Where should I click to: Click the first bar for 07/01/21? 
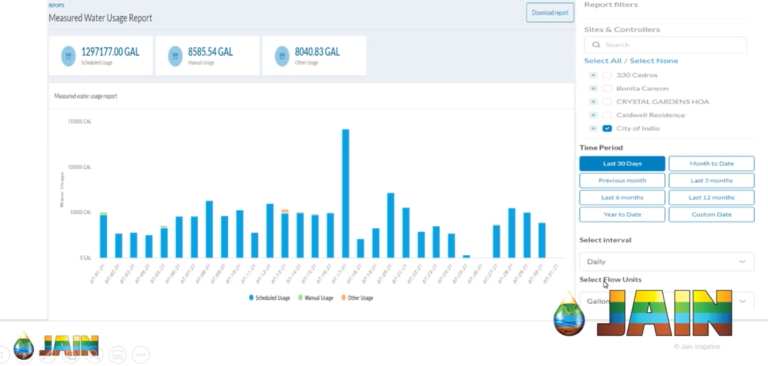[103, 235]
